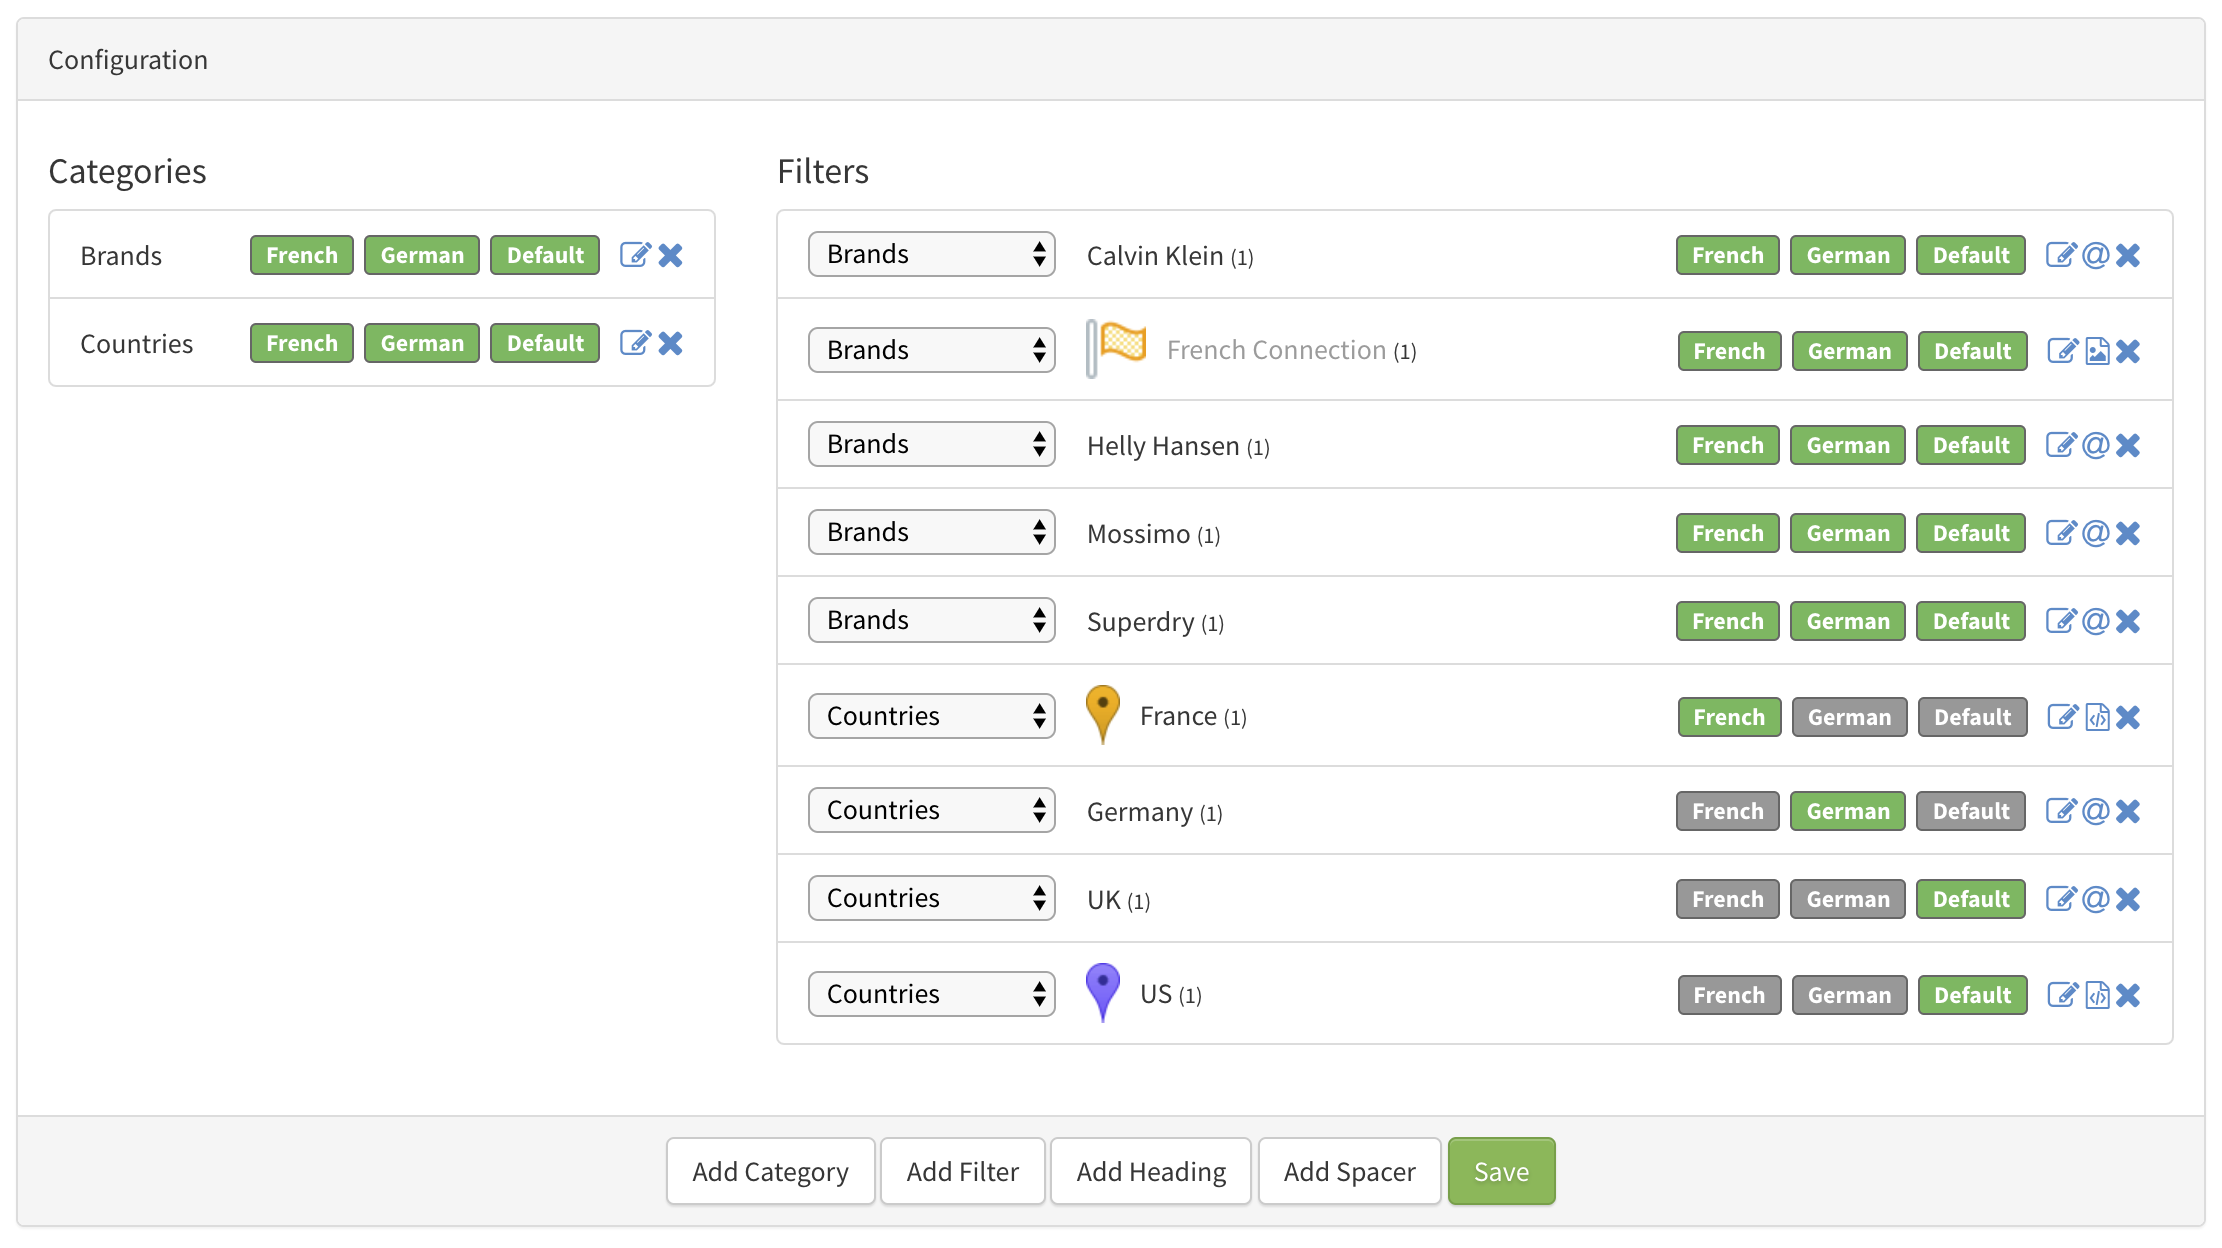The height and width of the screenshot is (1248, 2222).
Task: Edit the French Connection filter
Action: pos(2063,351)
